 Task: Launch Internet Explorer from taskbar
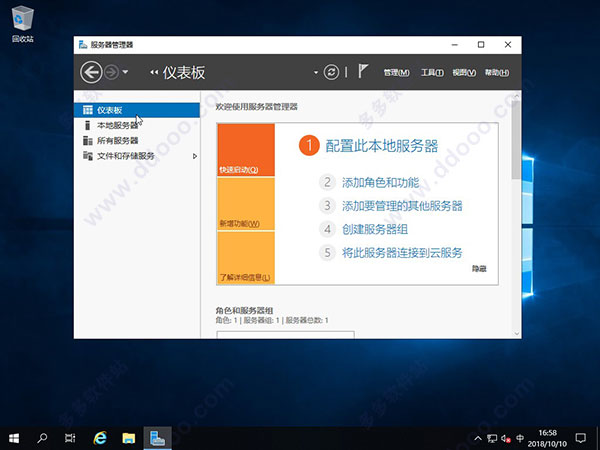pyautogui.click(x=100, y=438)
